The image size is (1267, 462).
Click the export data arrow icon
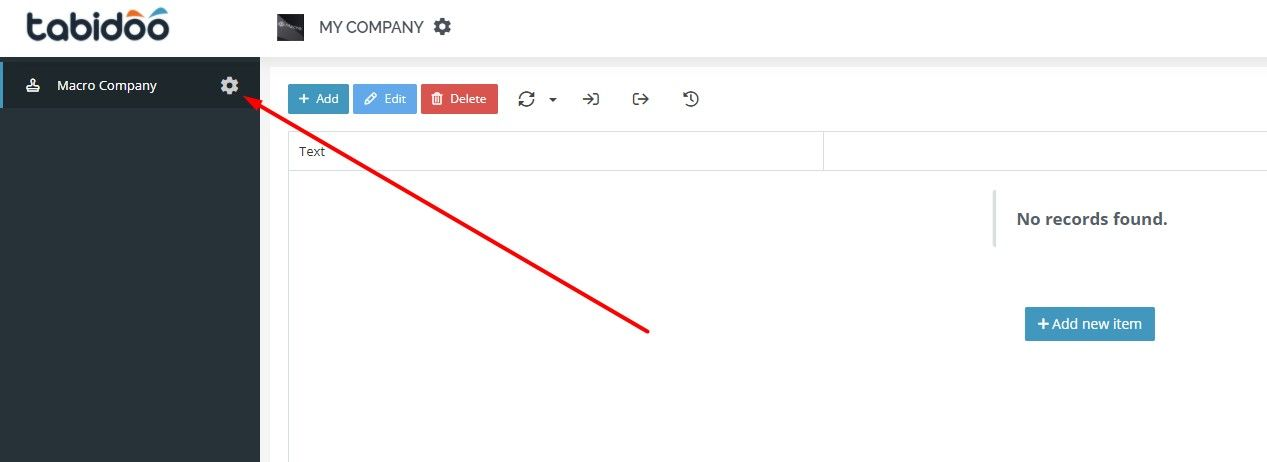pyautogui.click(x=641, y=99)
